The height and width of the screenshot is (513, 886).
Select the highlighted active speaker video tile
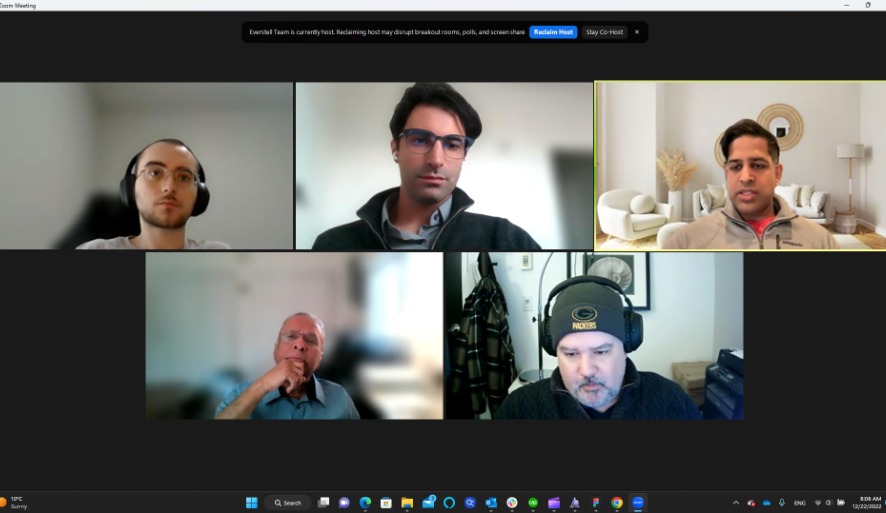tap(740, 165)
